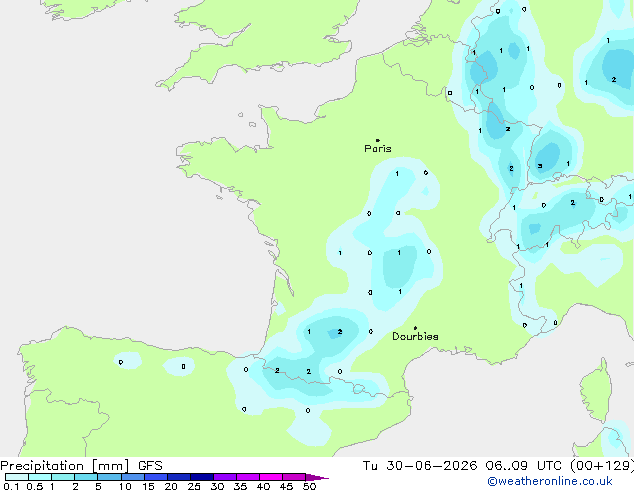This screenshot has width=634, height=490.
Task: Click the legend number '0.5'
Action: coord(34,486)
